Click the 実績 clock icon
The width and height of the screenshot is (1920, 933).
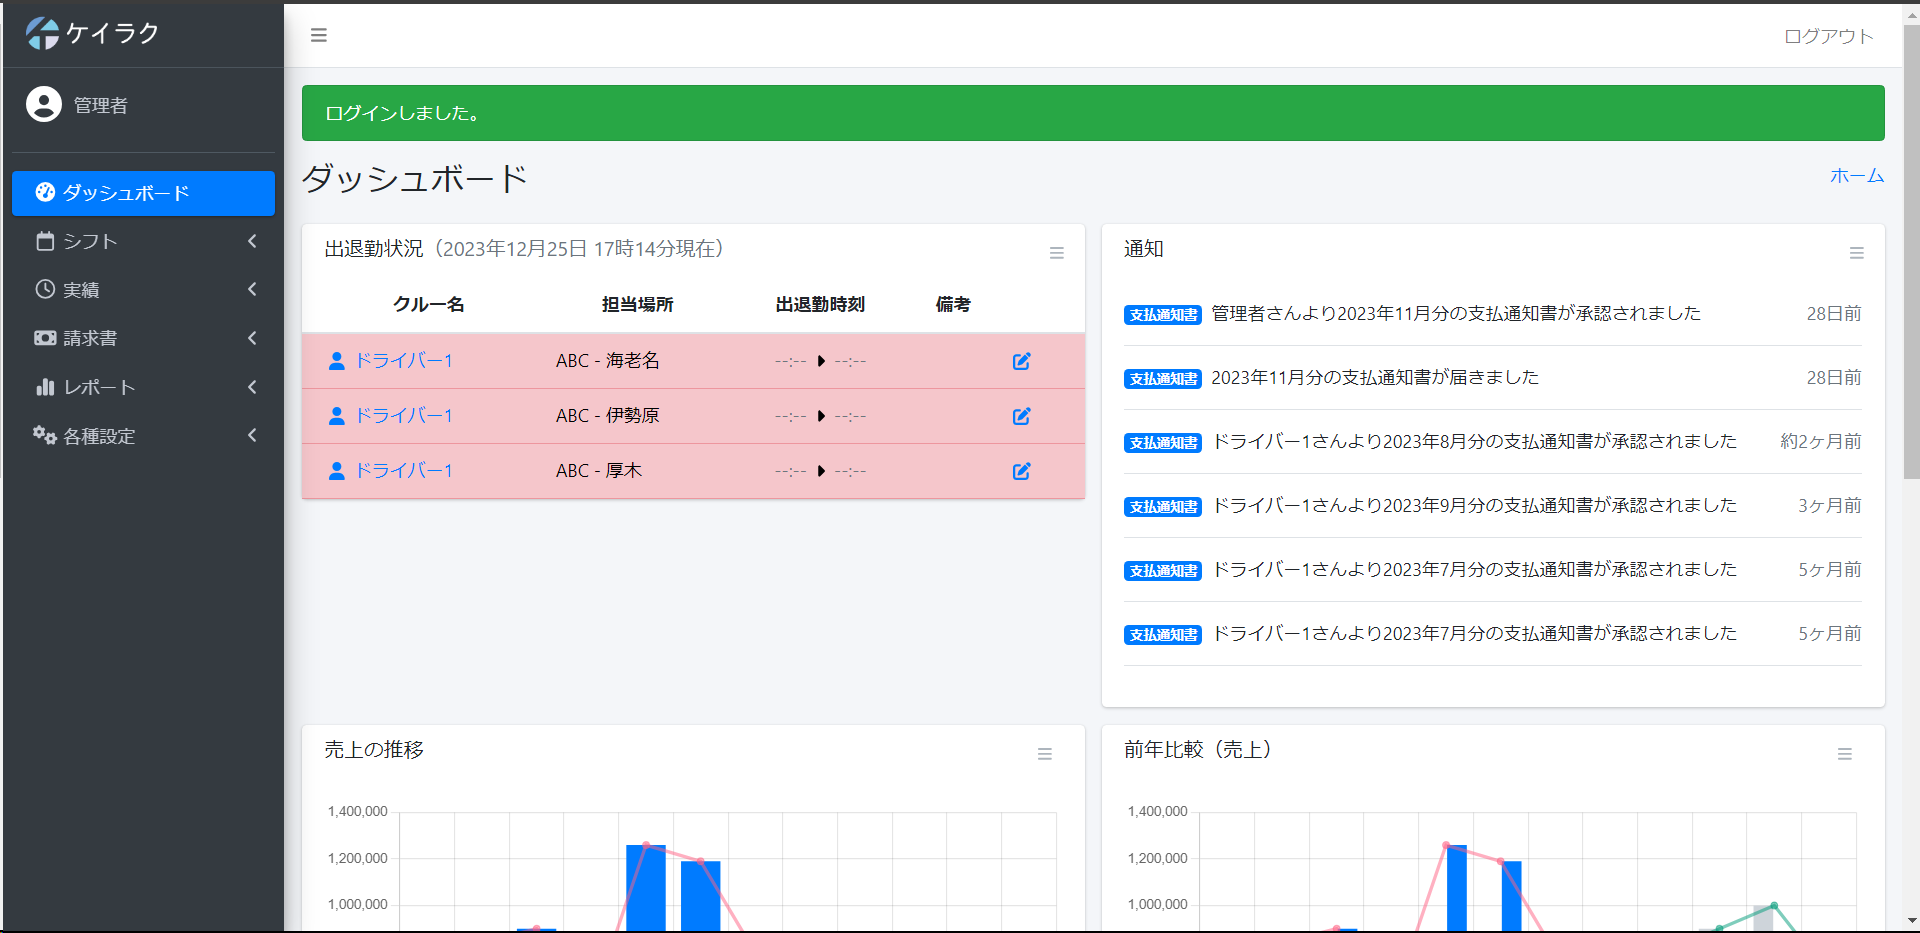click(x=45, y=289)
